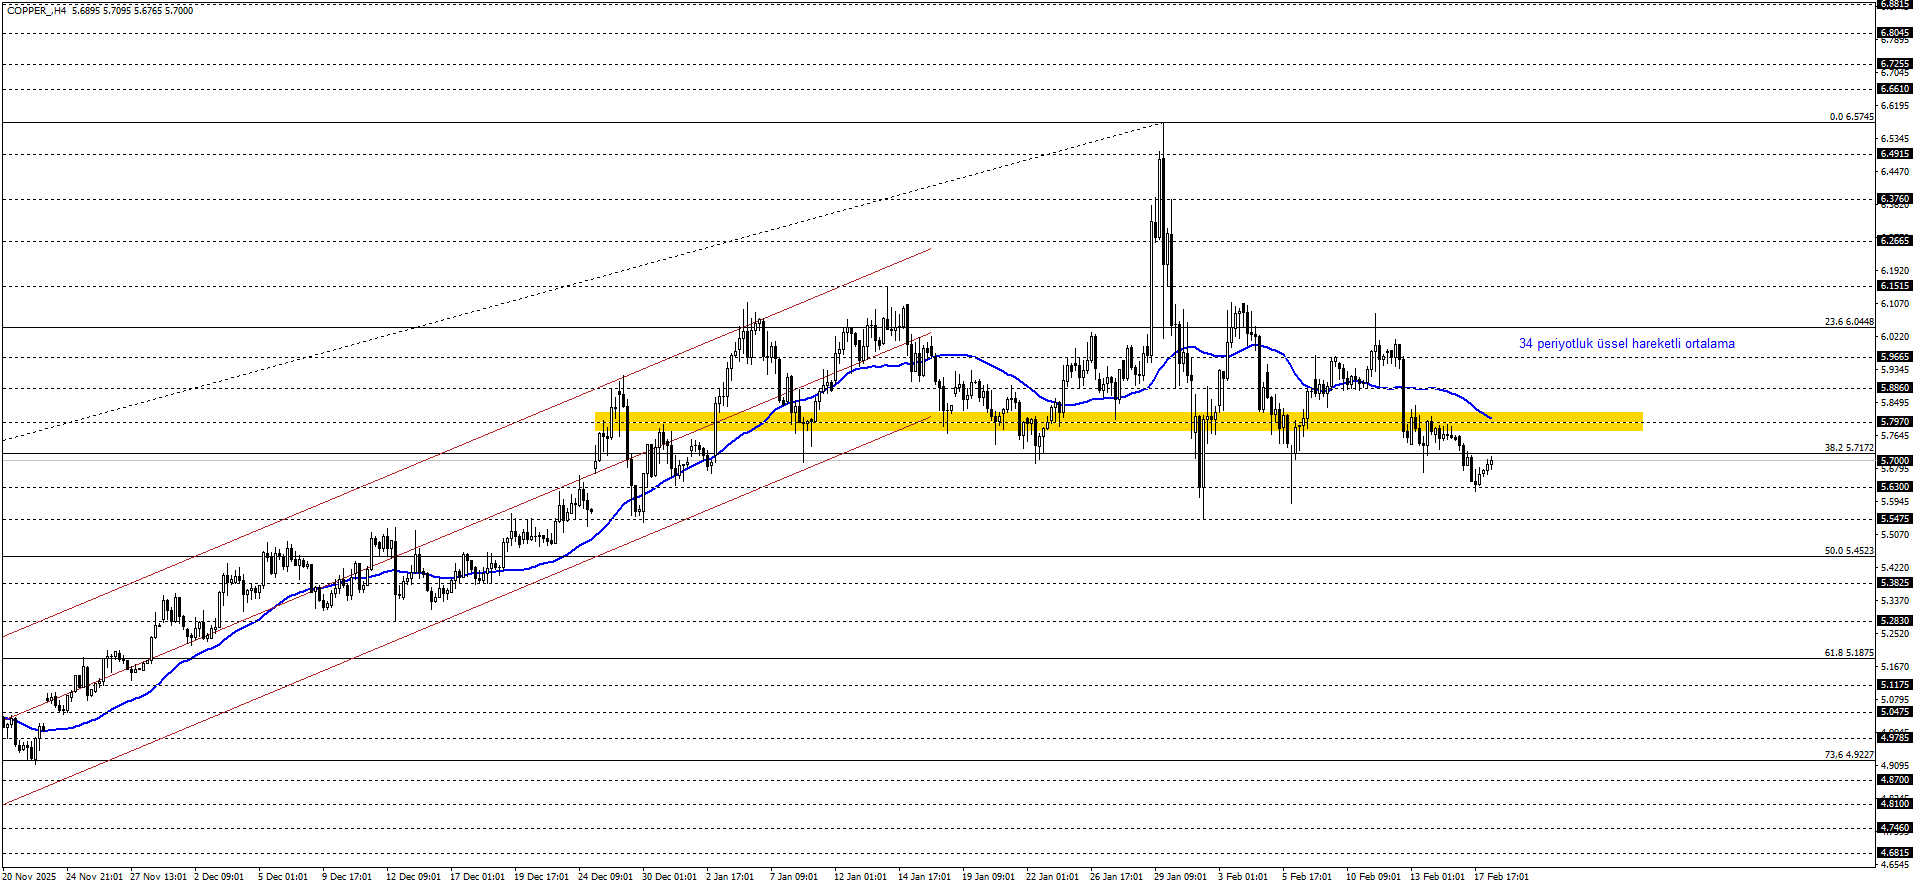Click the 6.4915 price level tag

(x=1894, y=154)
